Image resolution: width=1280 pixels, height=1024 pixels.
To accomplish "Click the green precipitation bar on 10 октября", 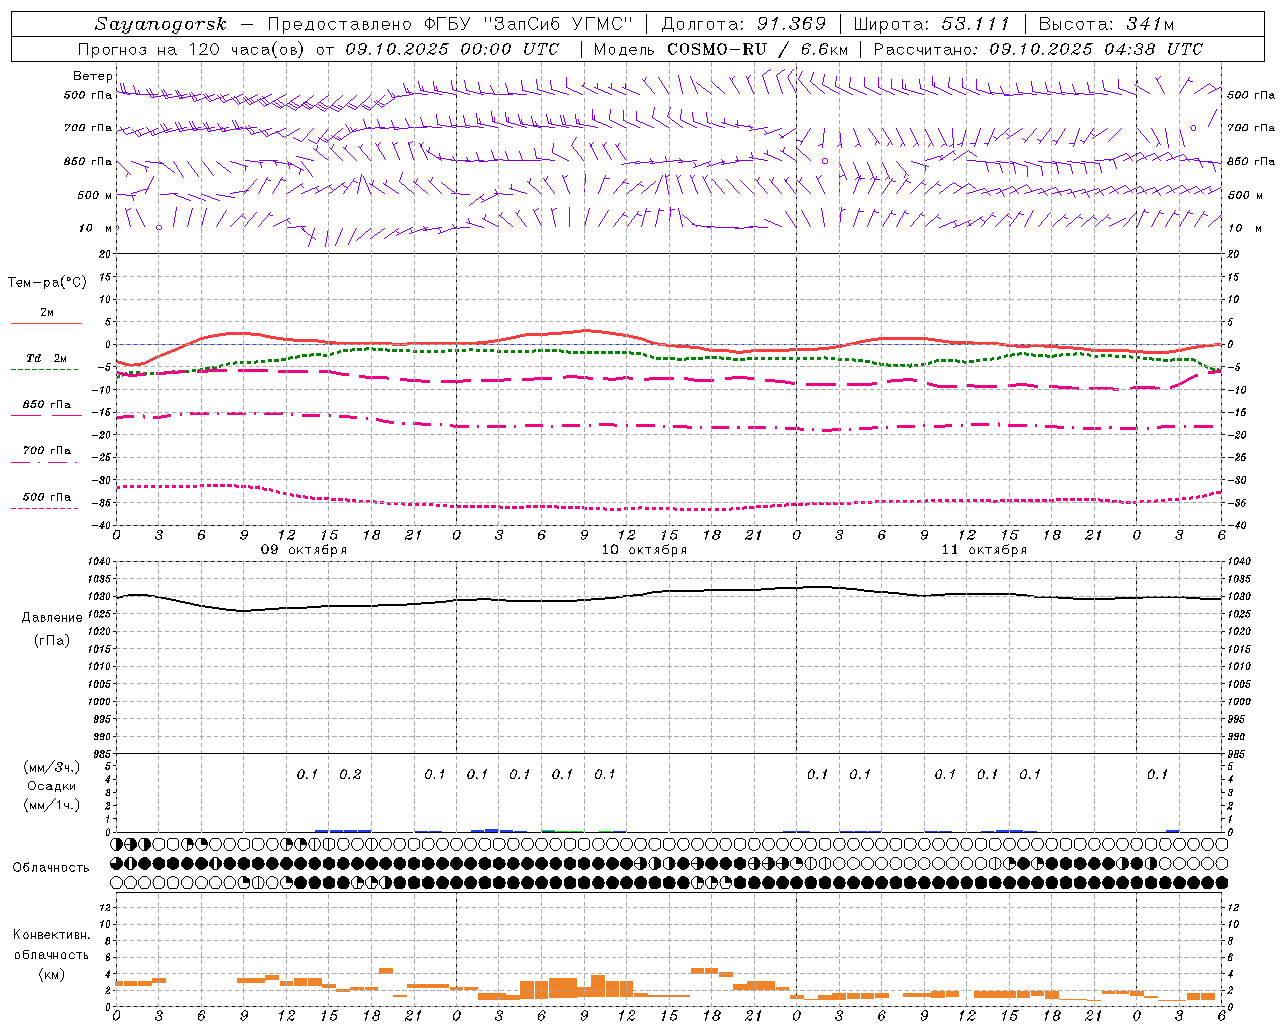I will 548,830.
